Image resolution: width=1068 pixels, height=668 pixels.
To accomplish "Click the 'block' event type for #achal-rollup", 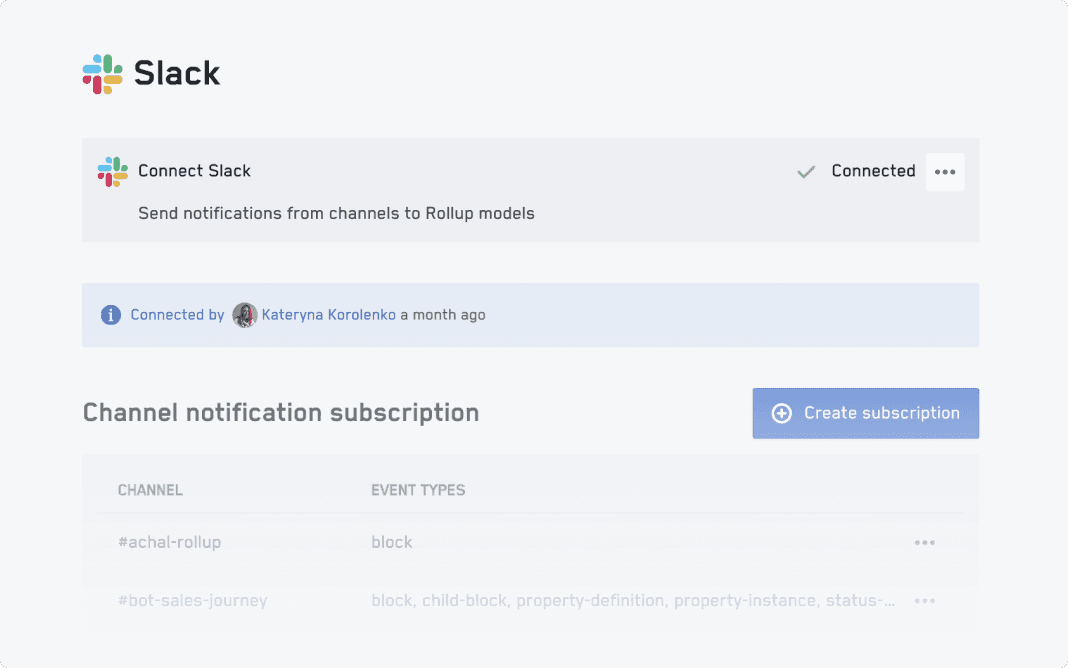I will 392,542.
